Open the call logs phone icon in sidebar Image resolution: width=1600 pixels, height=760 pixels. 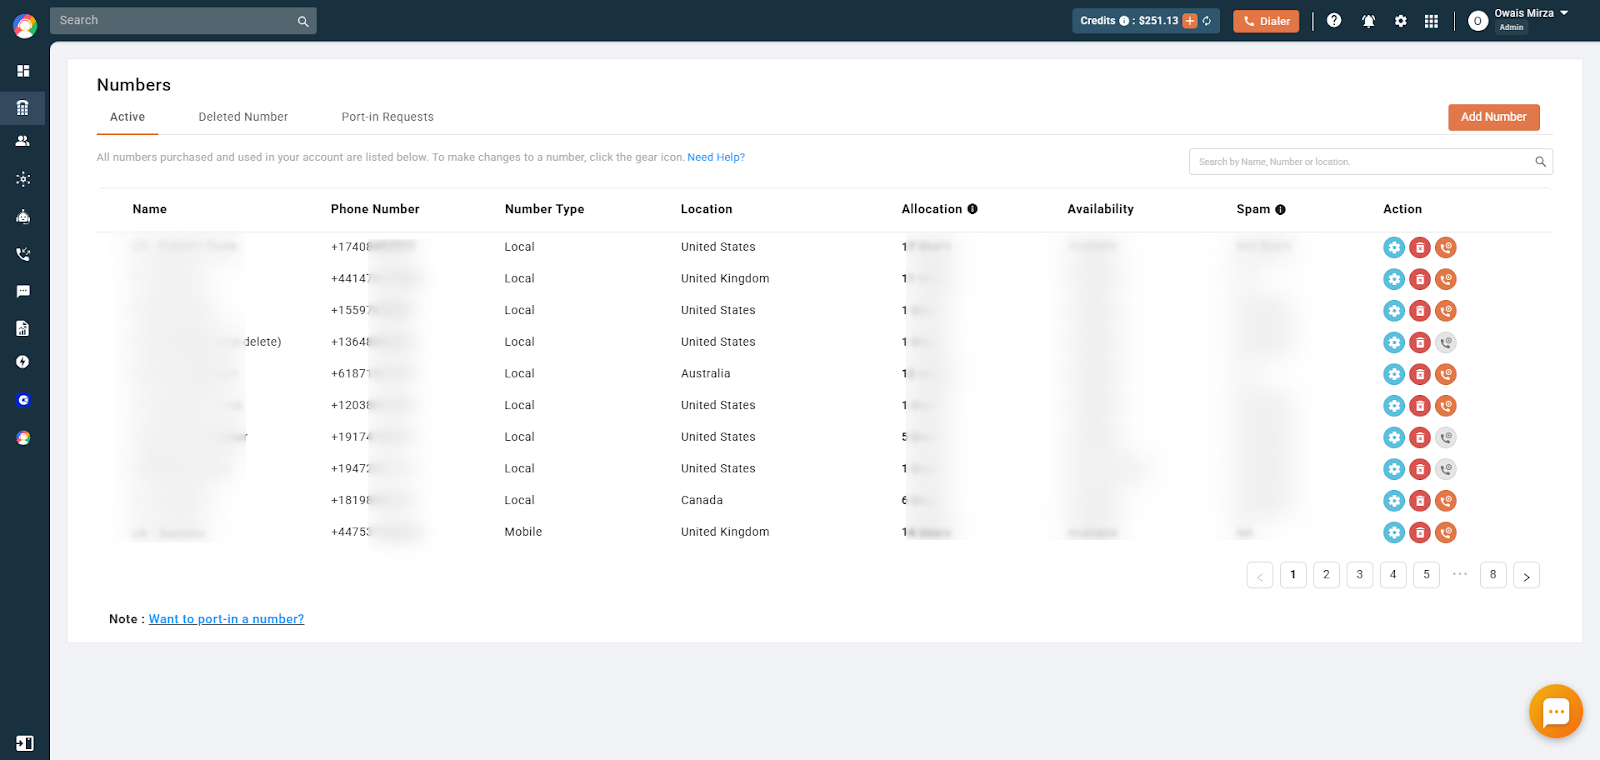click(x=23, y=254)
